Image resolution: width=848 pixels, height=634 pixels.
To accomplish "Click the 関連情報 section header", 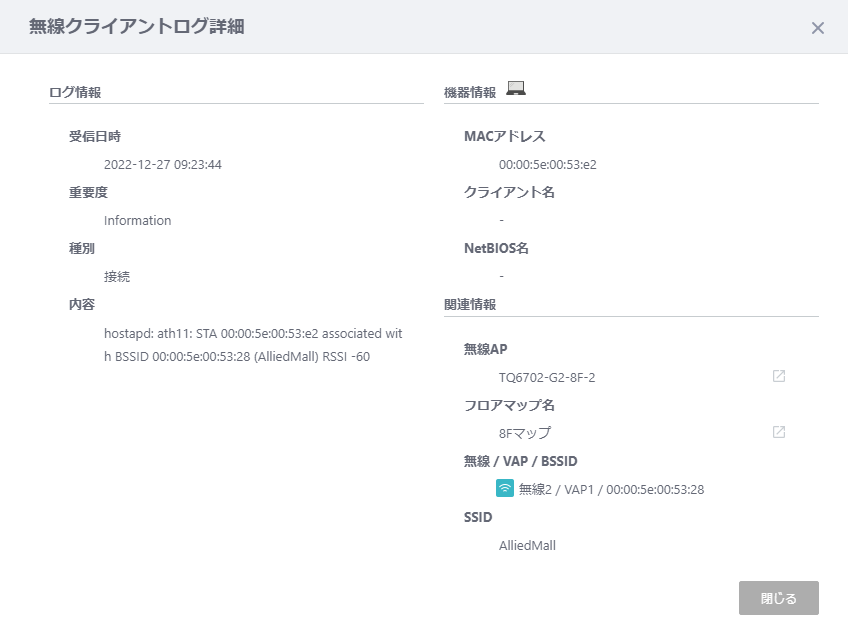I will [x=470, y=304].
